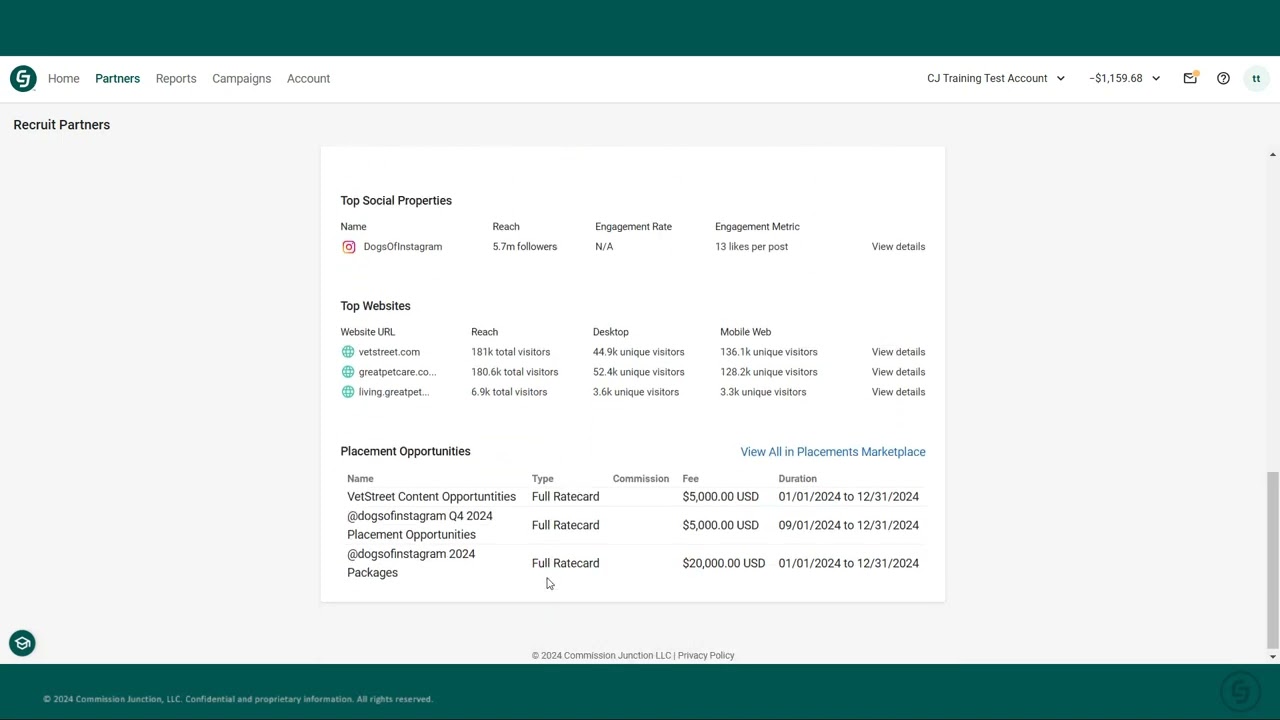The height and width of the screenshot is (720, 1280).
Task: Click the 180.6k total visitors value
Action: [x=515, y=372]
